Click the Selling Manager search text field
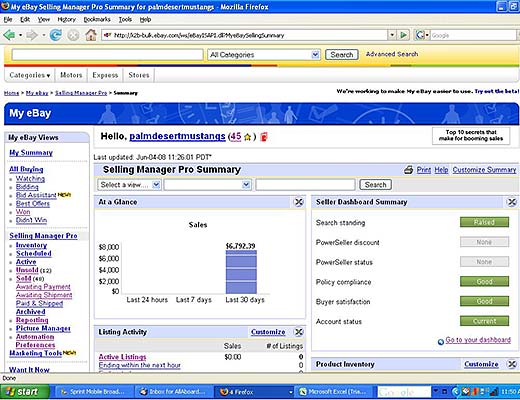The height and width of the screenshot is (400, 520). coord(305,185)
